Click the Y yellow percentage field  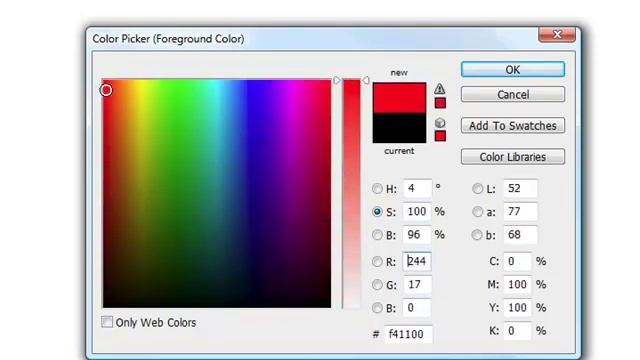coord(517,308)
